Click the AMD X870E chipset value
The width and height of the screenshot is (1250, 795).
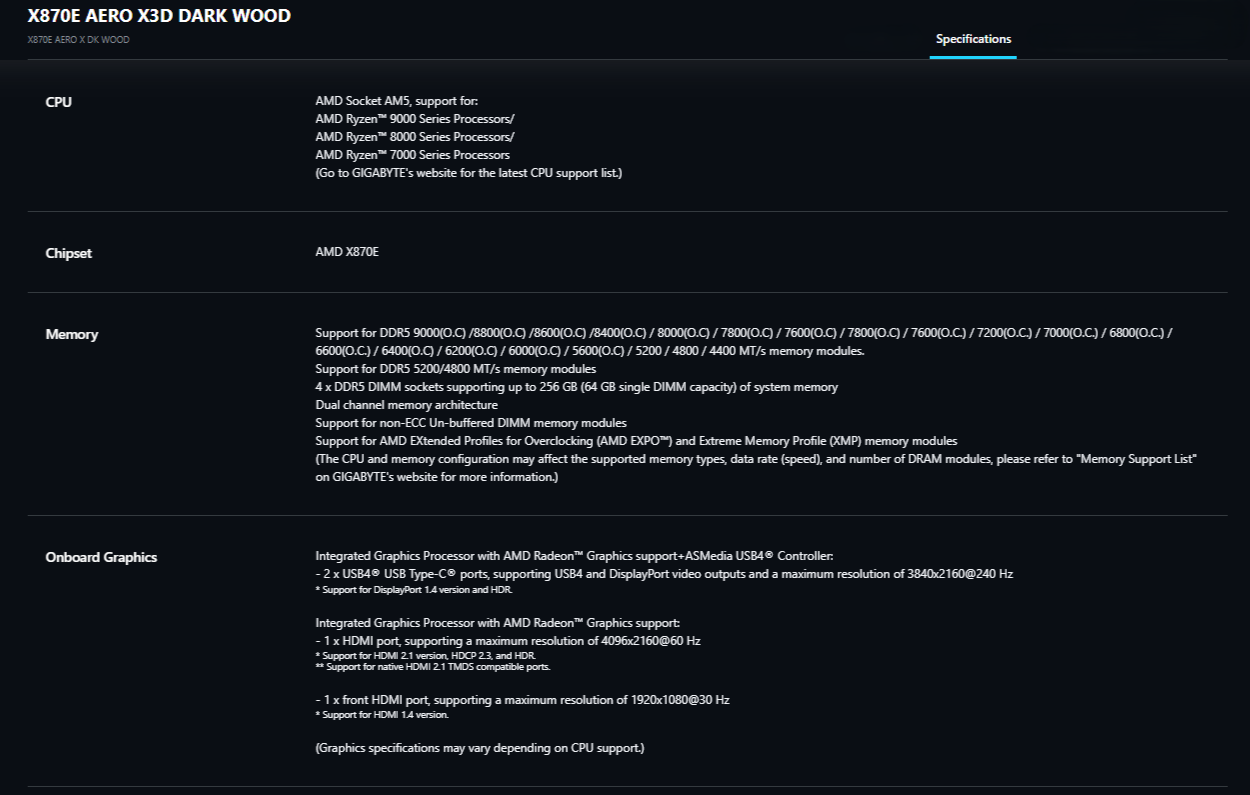[347, 252]
